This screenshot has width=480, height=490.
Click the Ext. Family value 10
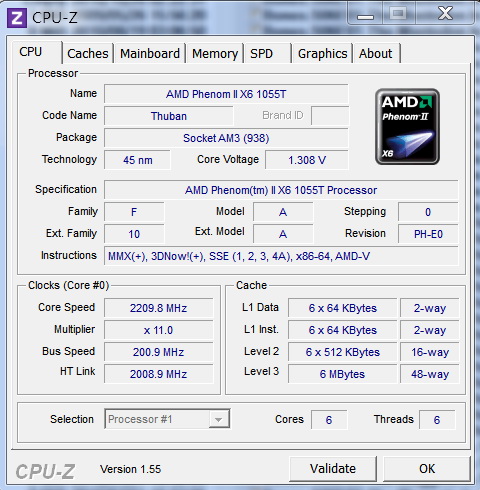[134, 234]
